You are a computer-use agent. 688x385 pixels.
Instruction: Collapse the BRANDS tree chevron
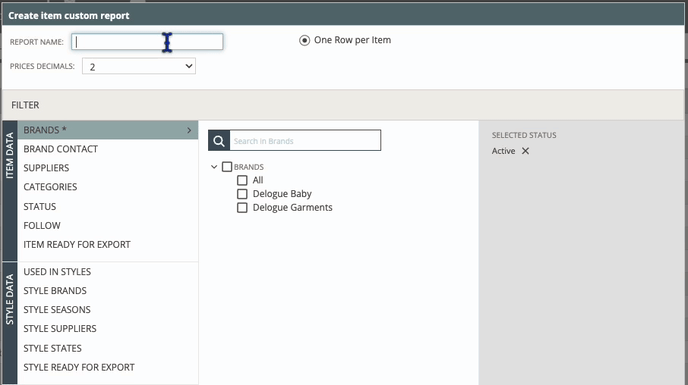tap(214, 167)
